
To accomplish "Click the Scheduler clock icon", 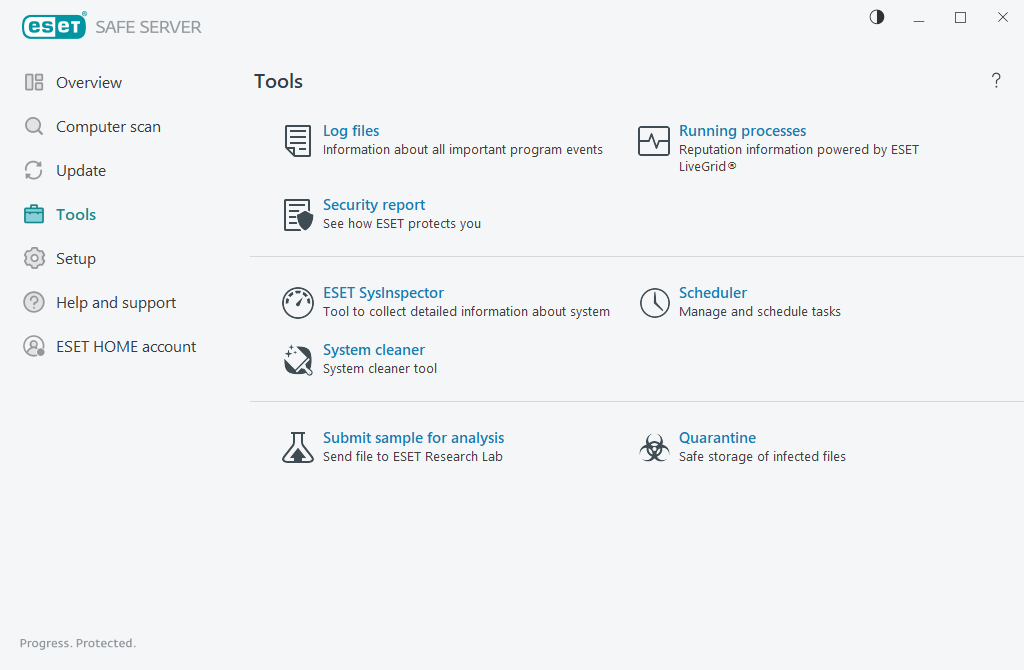I will click(654, 303).
